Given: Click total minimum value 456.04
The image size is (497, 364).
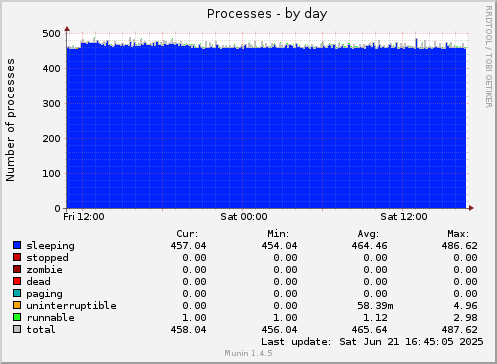Looking at the screenshot, I should click(x=279, y=330).
